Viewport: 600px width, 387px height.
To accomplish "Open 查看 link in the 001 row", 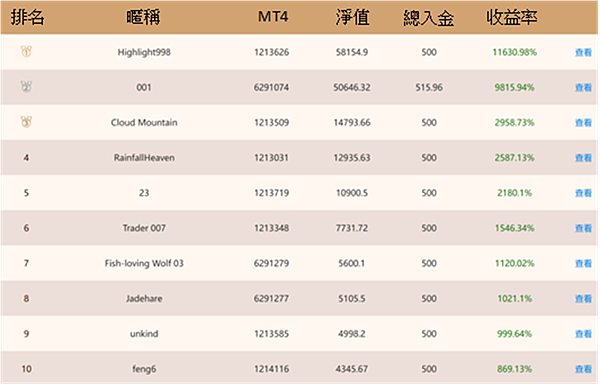I will [583, 88].
